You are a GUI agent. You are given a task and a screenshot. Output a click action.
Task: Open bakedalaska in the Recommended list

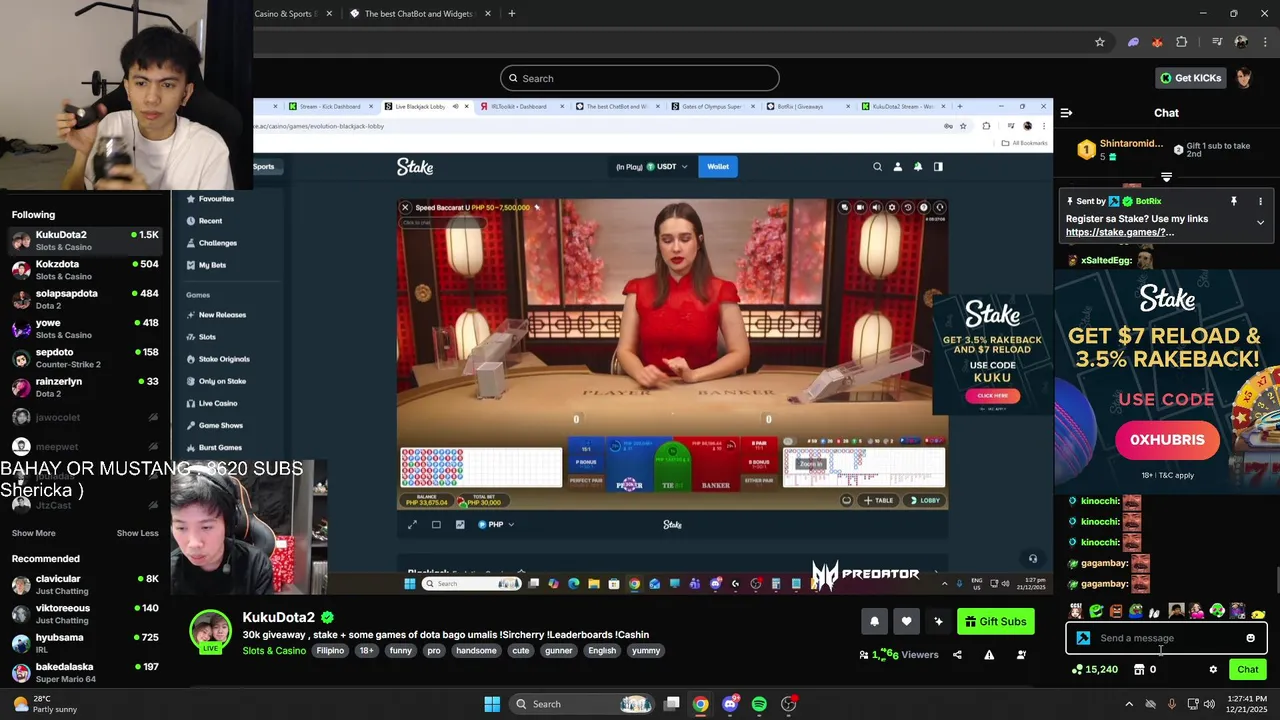coord(85,672)
